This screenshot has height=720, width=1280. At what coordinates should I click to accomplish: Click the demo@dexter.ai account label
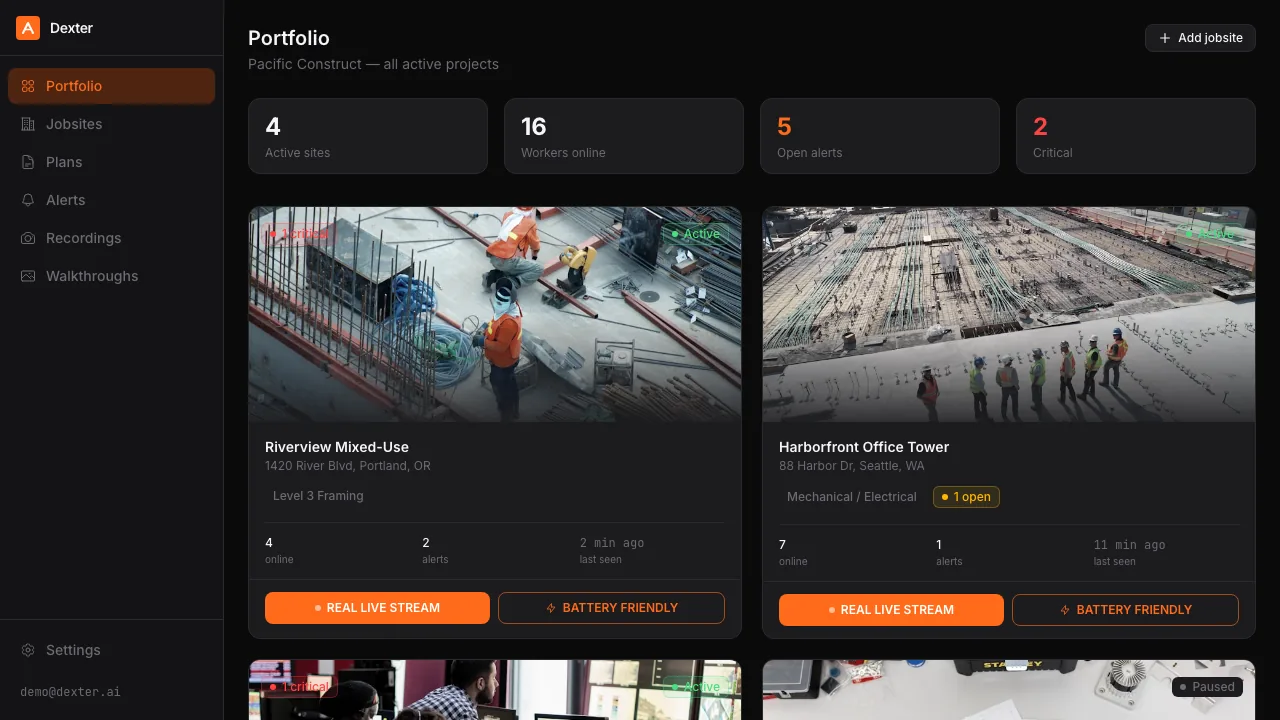[x=70, y=692]
